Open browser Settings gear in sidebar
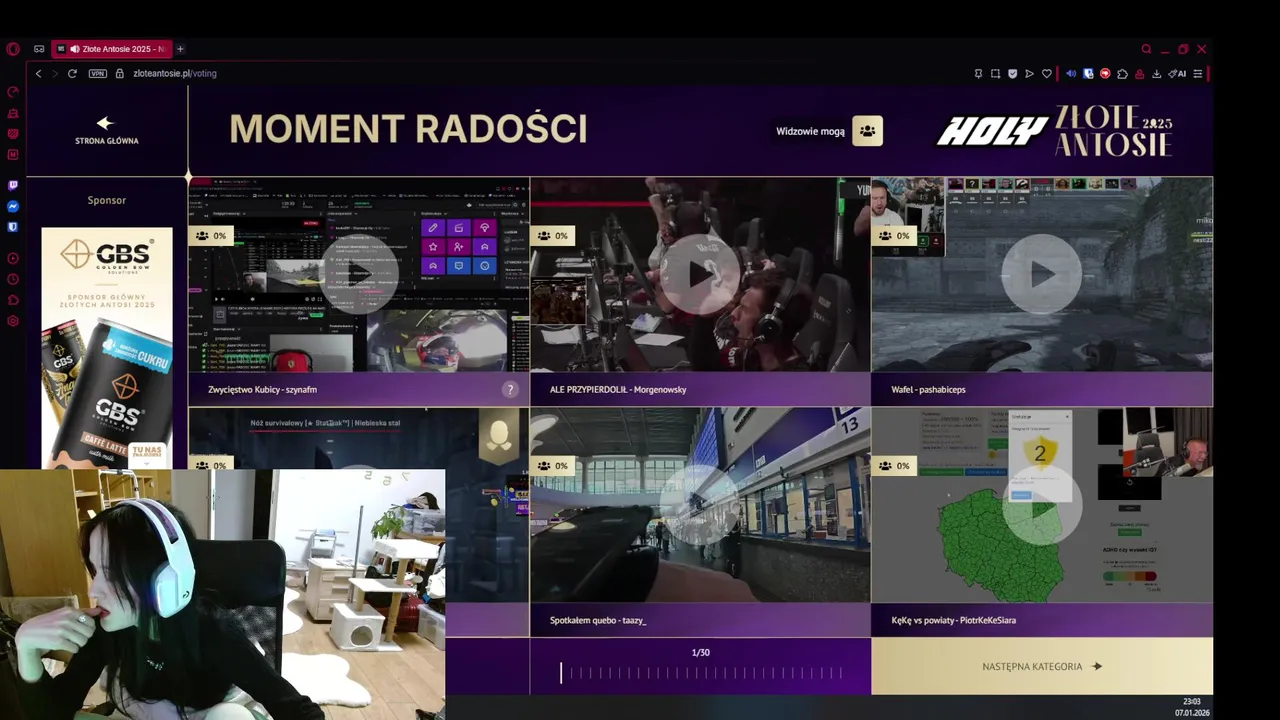1280x720 pixels. (13, 321)
